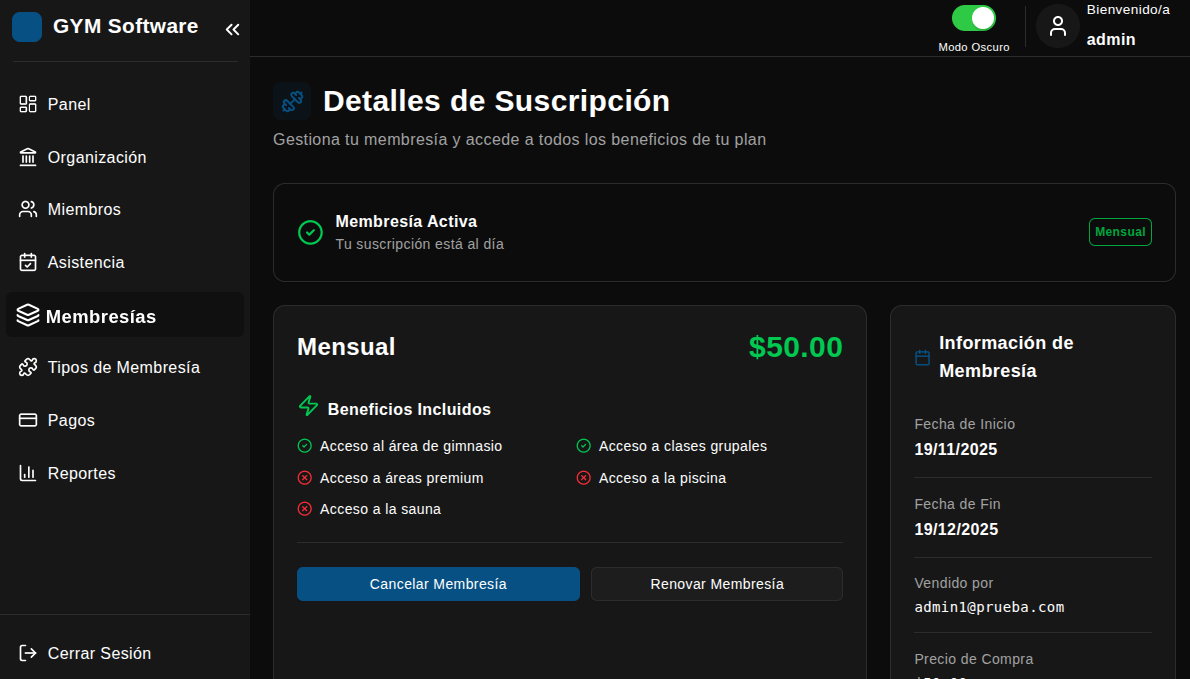Image resolution: width=1190 pixels, height=679 pixels.
Task: Click the Renovar Membresía button
Action: (716, 583)
